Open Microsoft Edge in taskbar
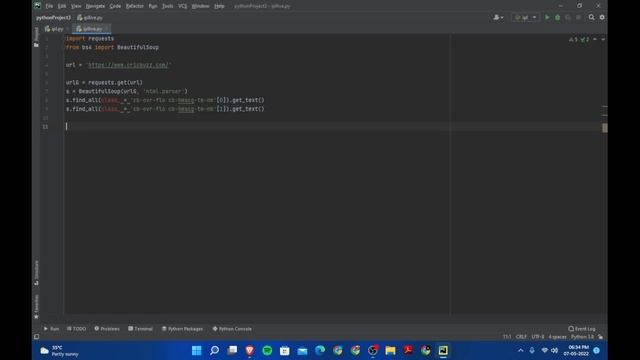This screenshot has width=640, height=360. pyautogui.click(x=320, y=351)
